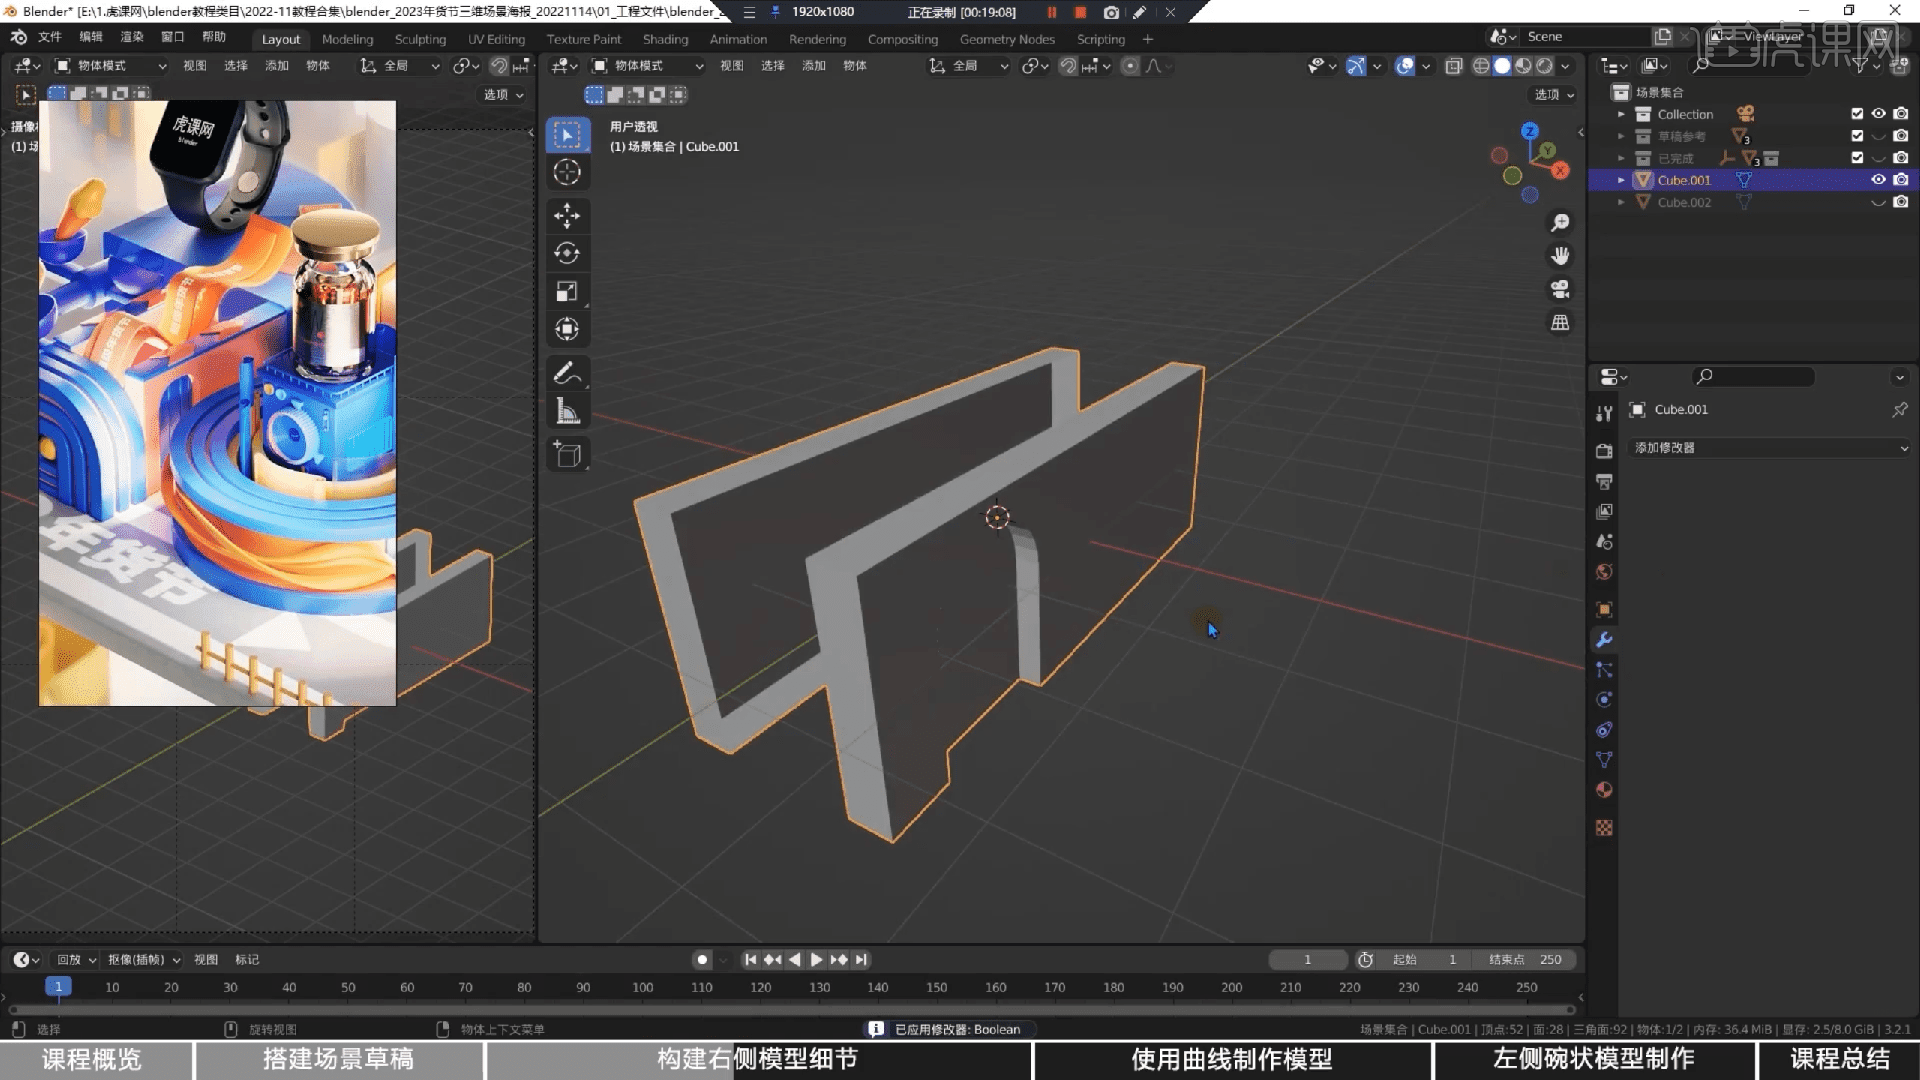Expand the Cube.002 outliner tree item
This screenshot has width=1920, height=1080.
tap(1621, 202)
